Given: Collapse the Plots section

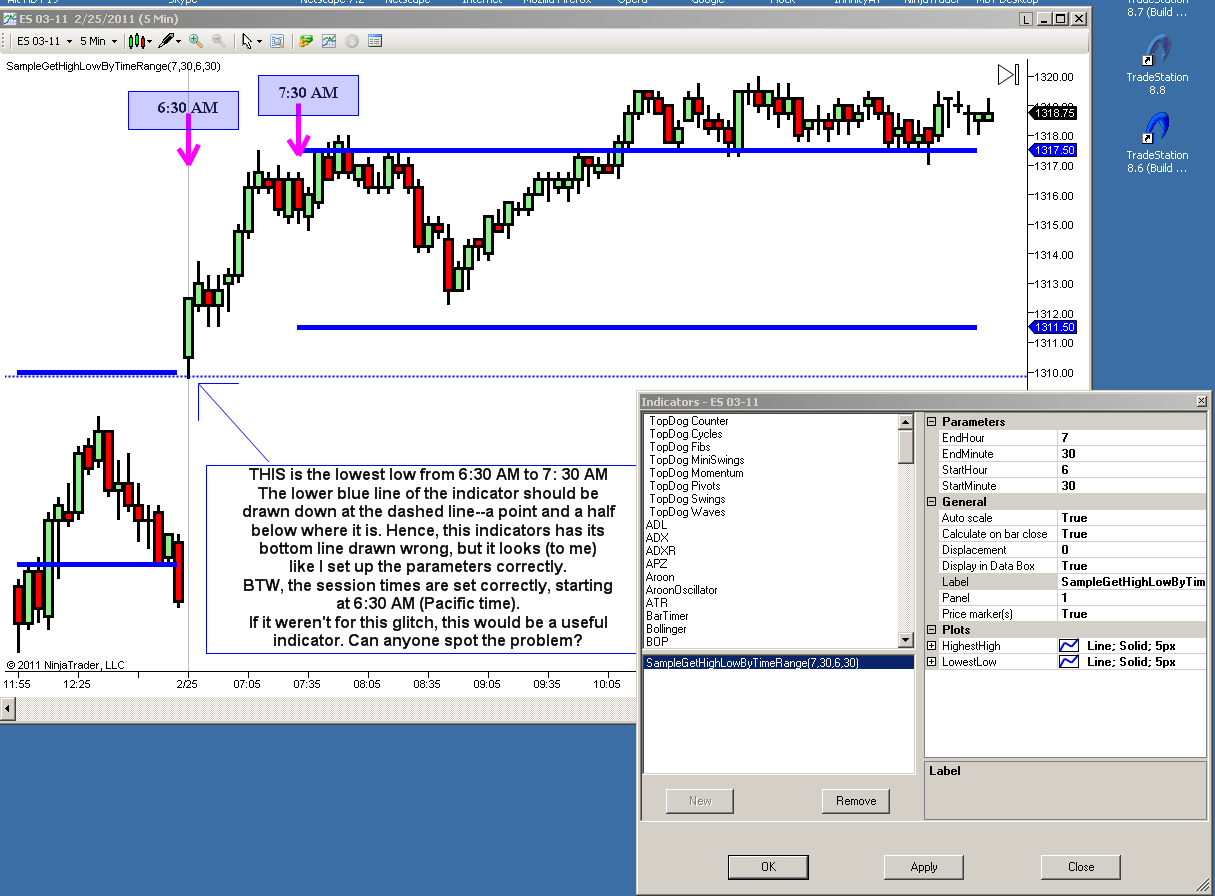Looking at the screenshot, I should (x=932, y=630).
